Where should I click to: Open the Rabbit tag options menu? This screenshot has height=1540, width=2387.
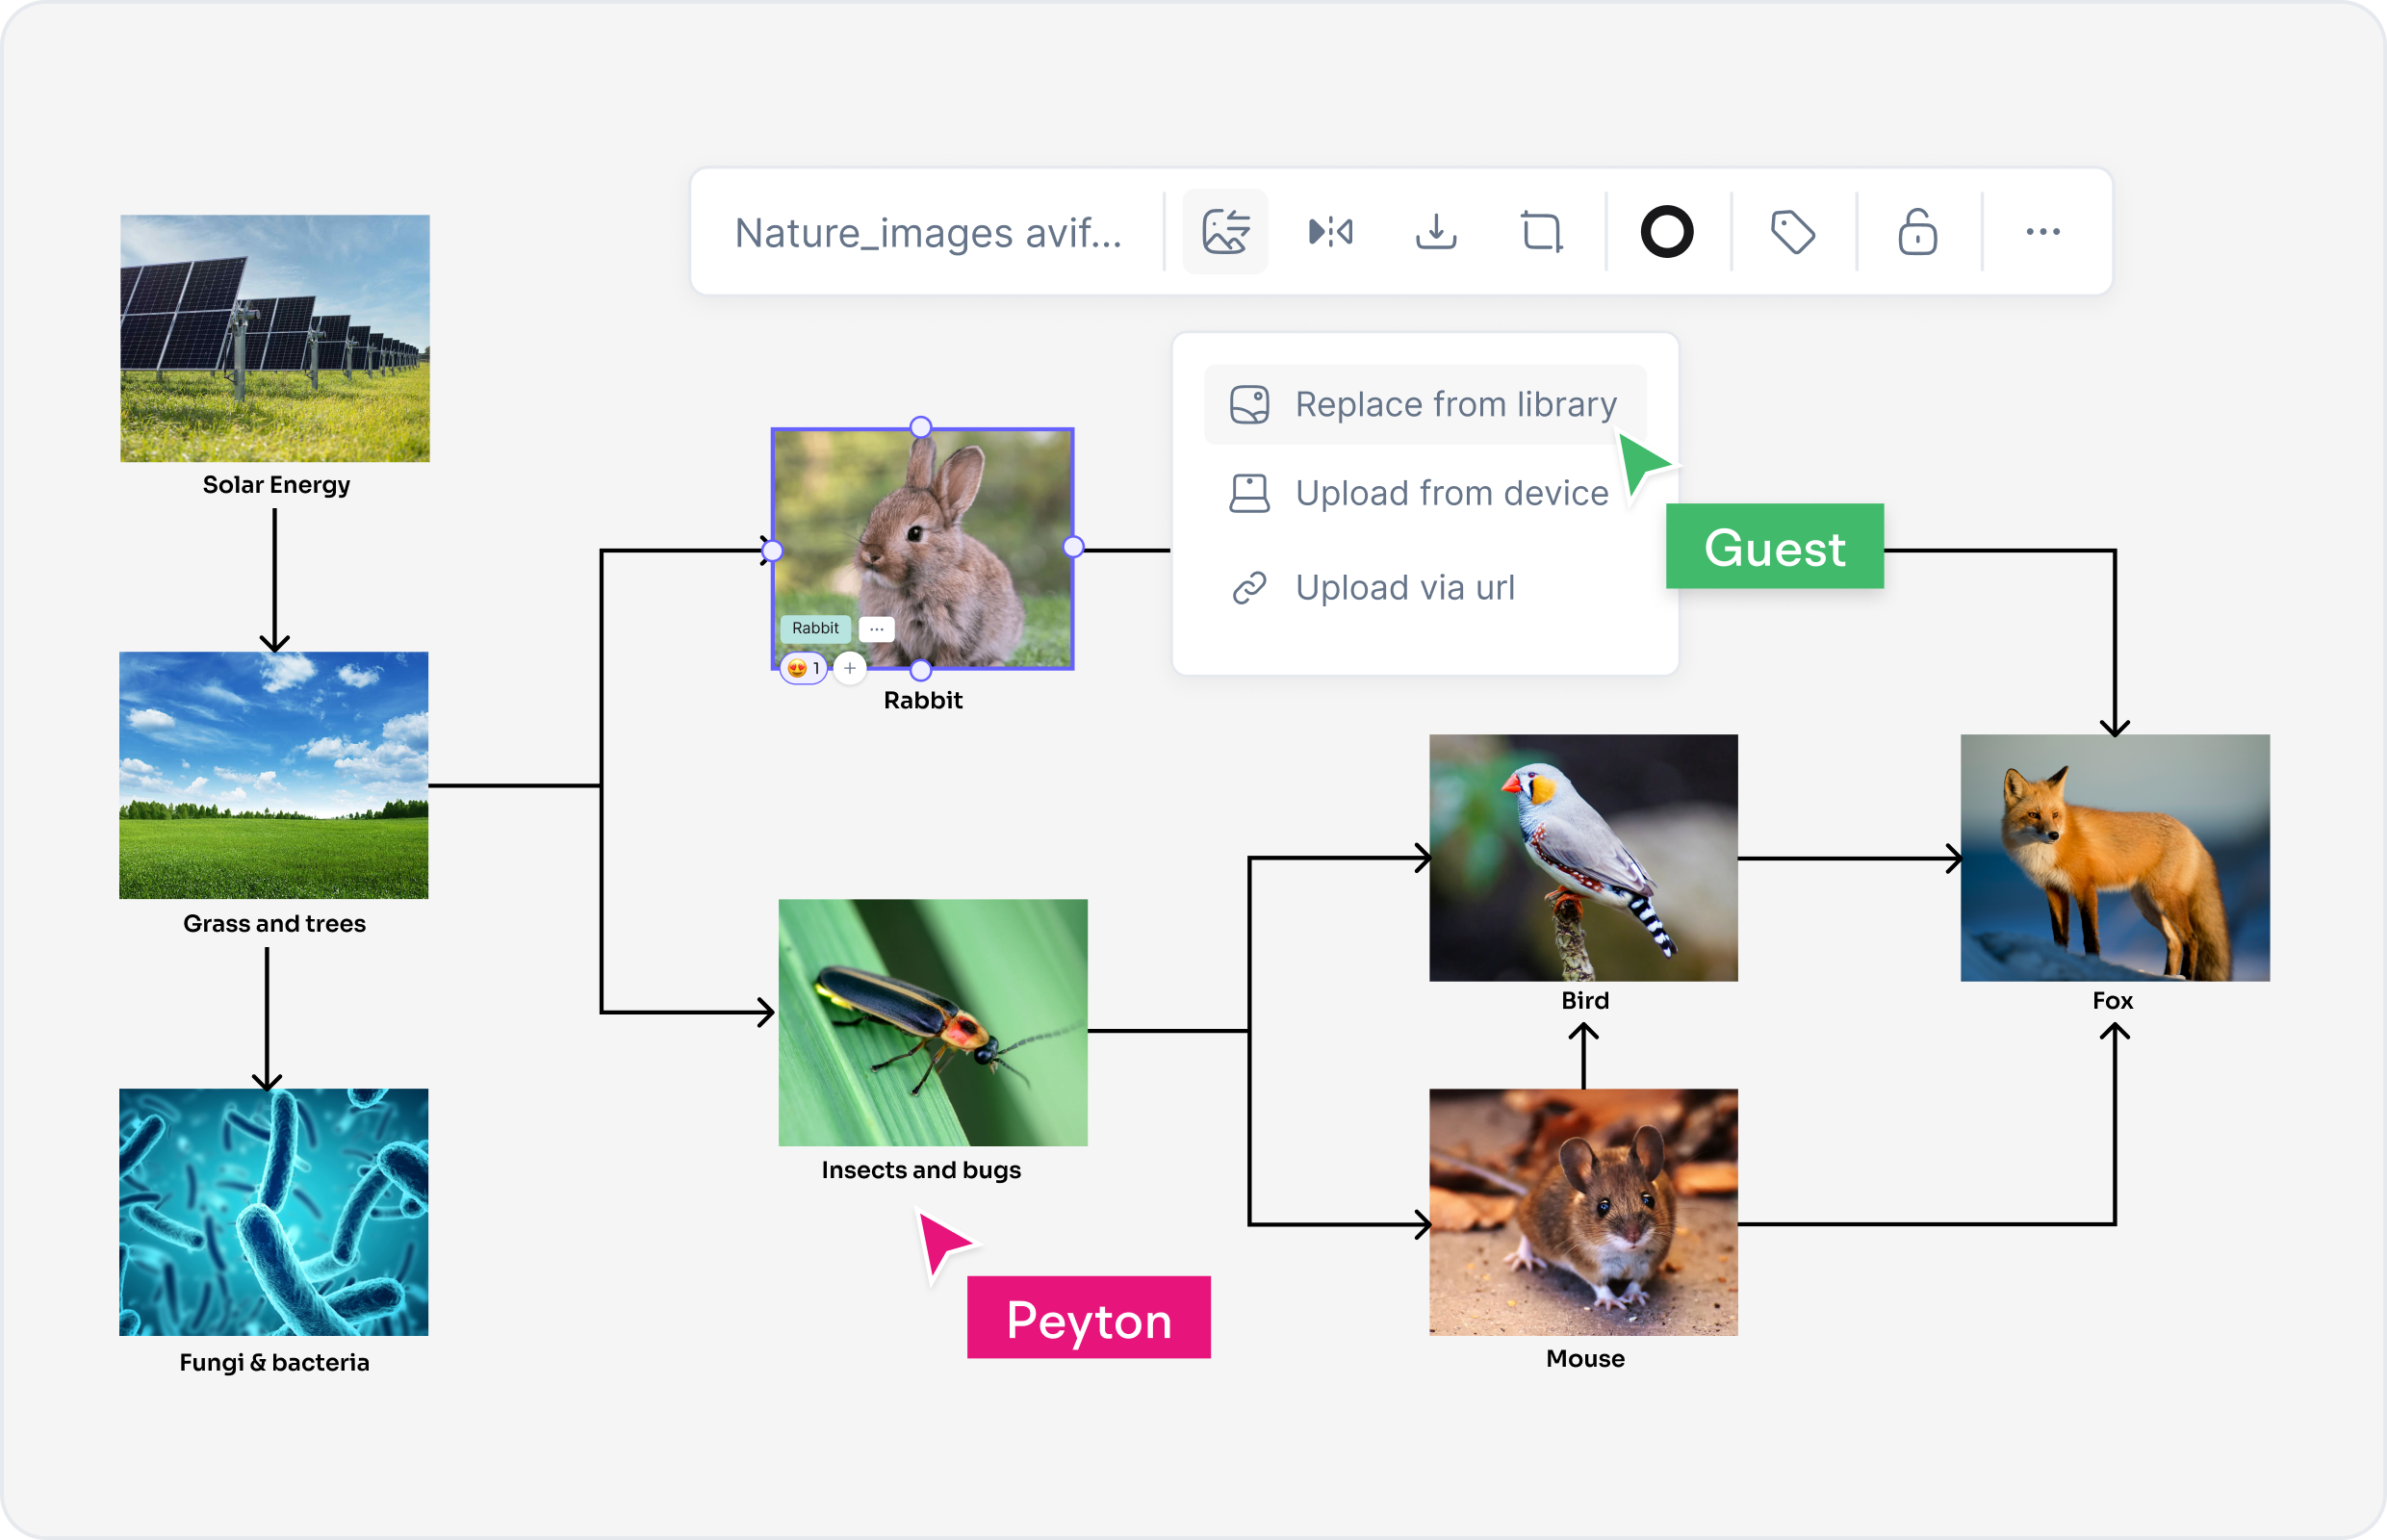tap(875, 628)
